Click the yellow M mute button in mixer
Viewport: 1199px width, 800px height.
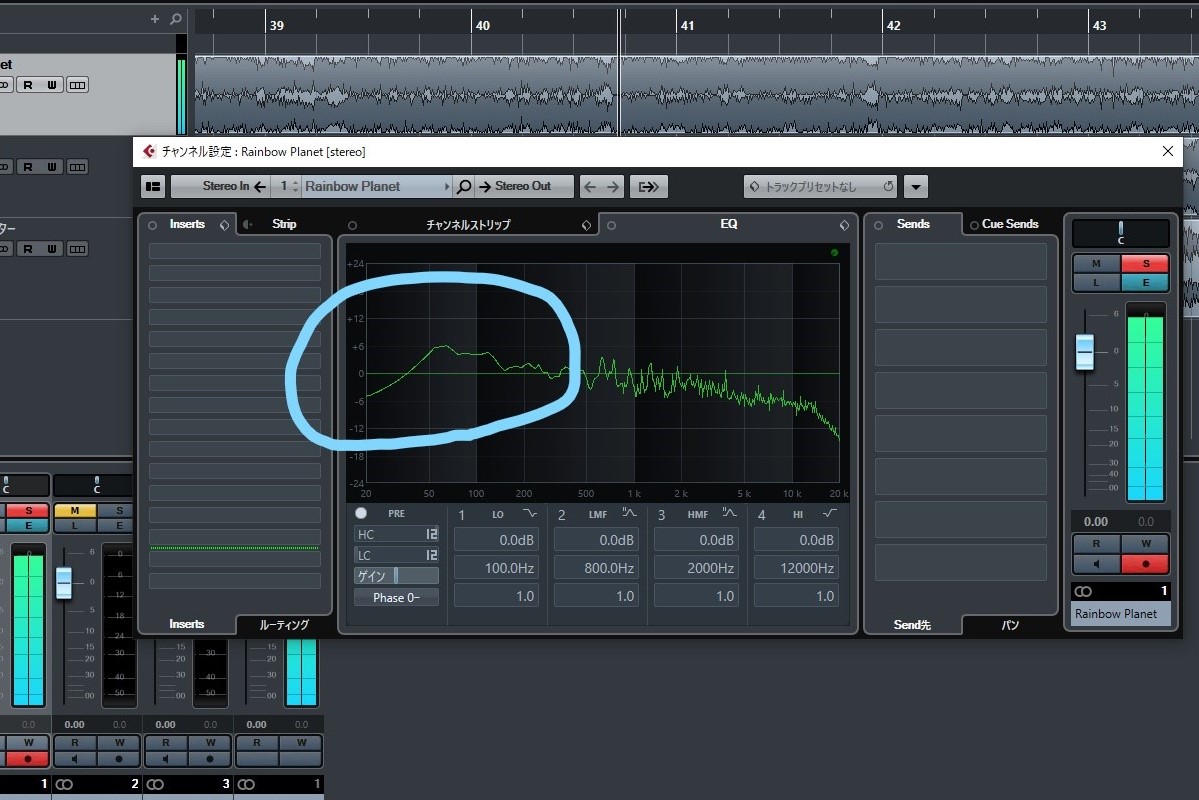point(74,510)
